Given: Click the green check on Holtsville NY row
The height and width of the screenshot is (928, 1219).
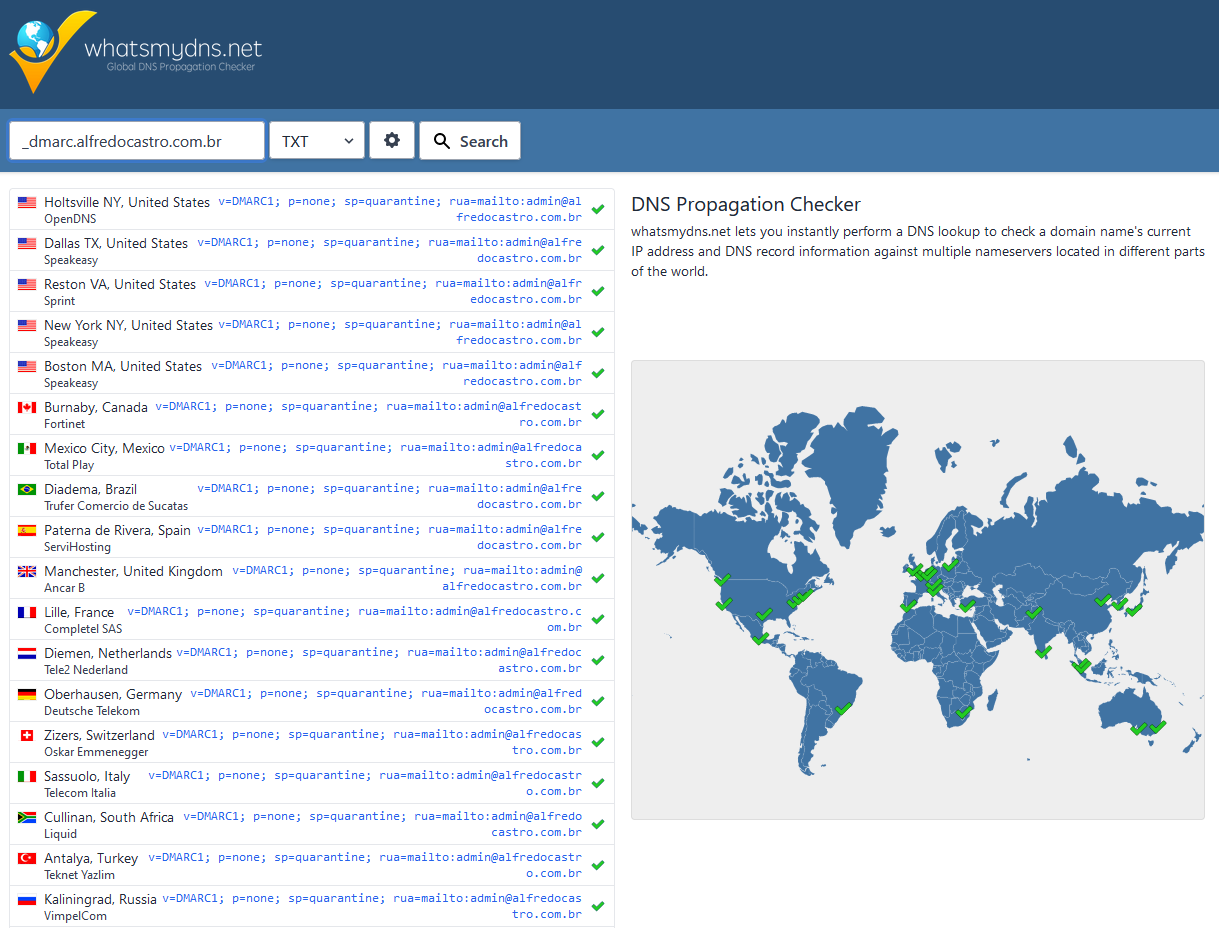Looking at the screenshot, I should pos(598,209).
